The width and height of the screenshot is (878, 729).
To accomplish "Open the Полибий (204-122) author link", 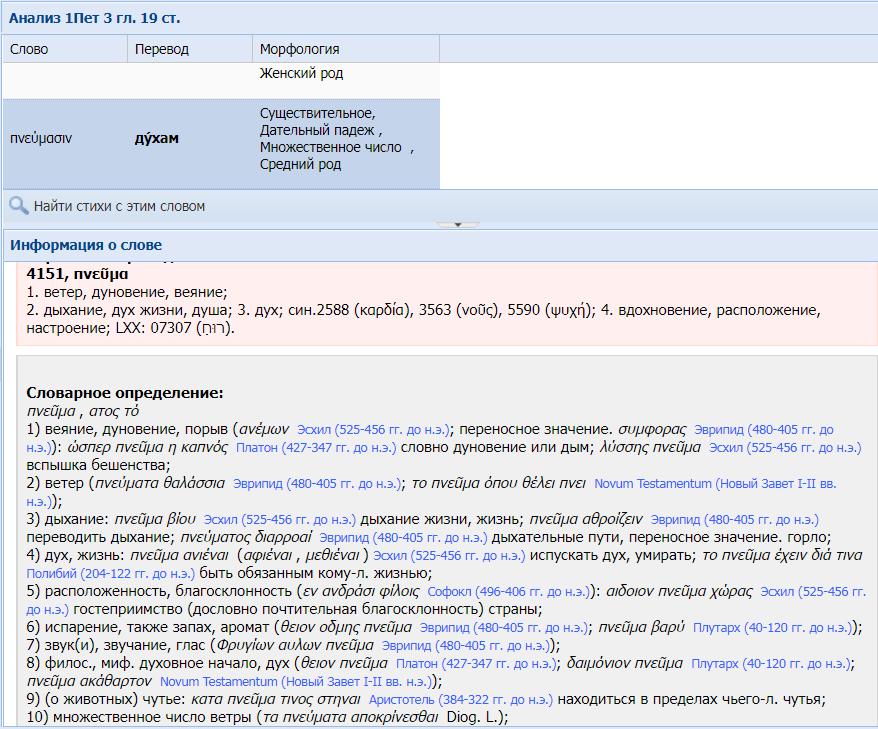I will pyautogui.click(x=111, y=573).
